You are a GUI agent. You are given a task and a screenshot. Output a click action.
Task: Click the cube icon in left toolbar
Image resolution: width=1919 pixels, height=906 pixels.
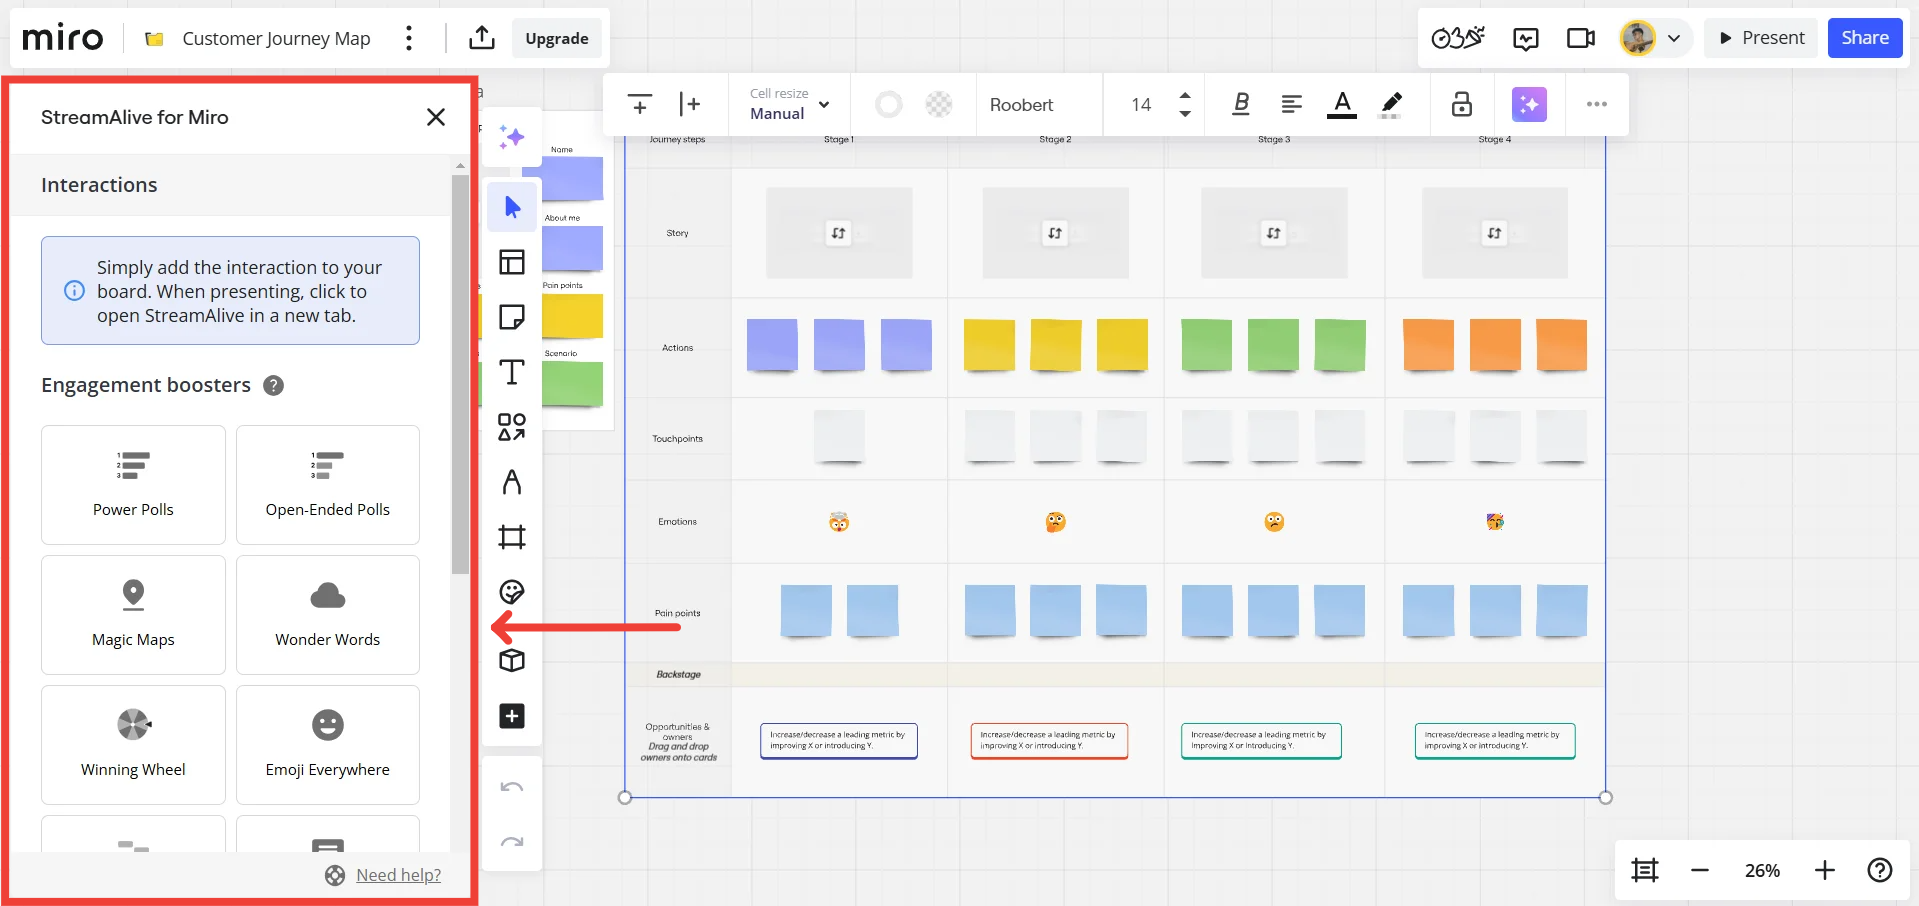512,661
